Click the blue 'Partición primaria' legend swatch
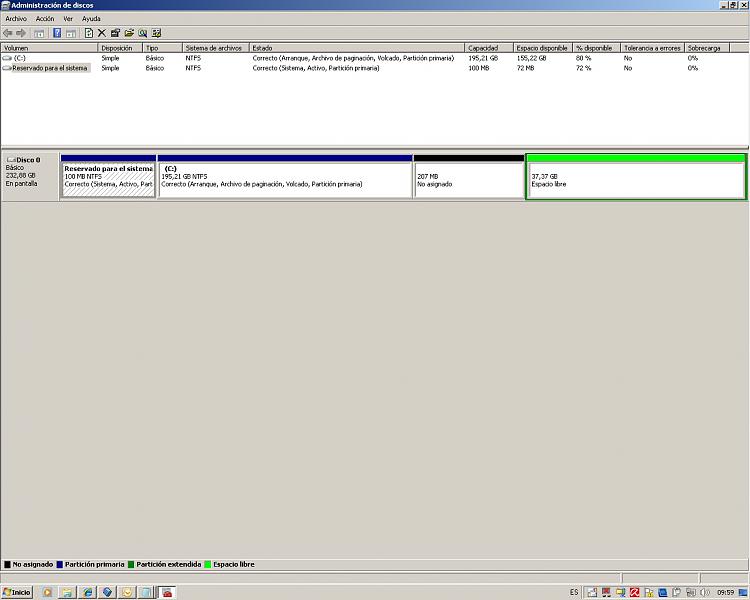750x600 pixels. 60,564
